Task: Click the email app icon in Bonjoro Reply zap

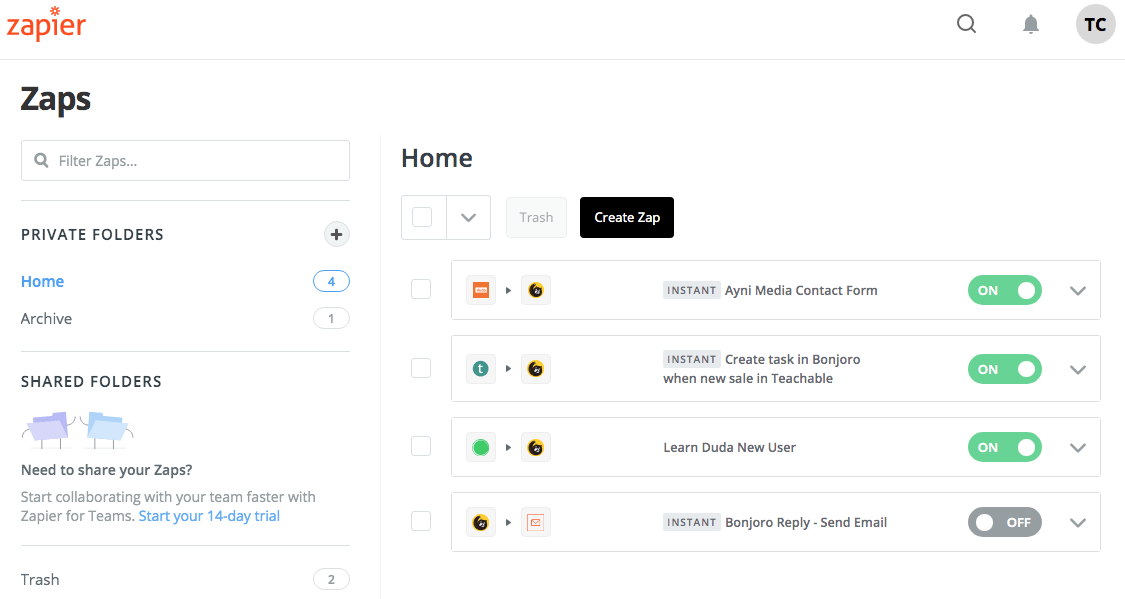Action: coord(535,522)
